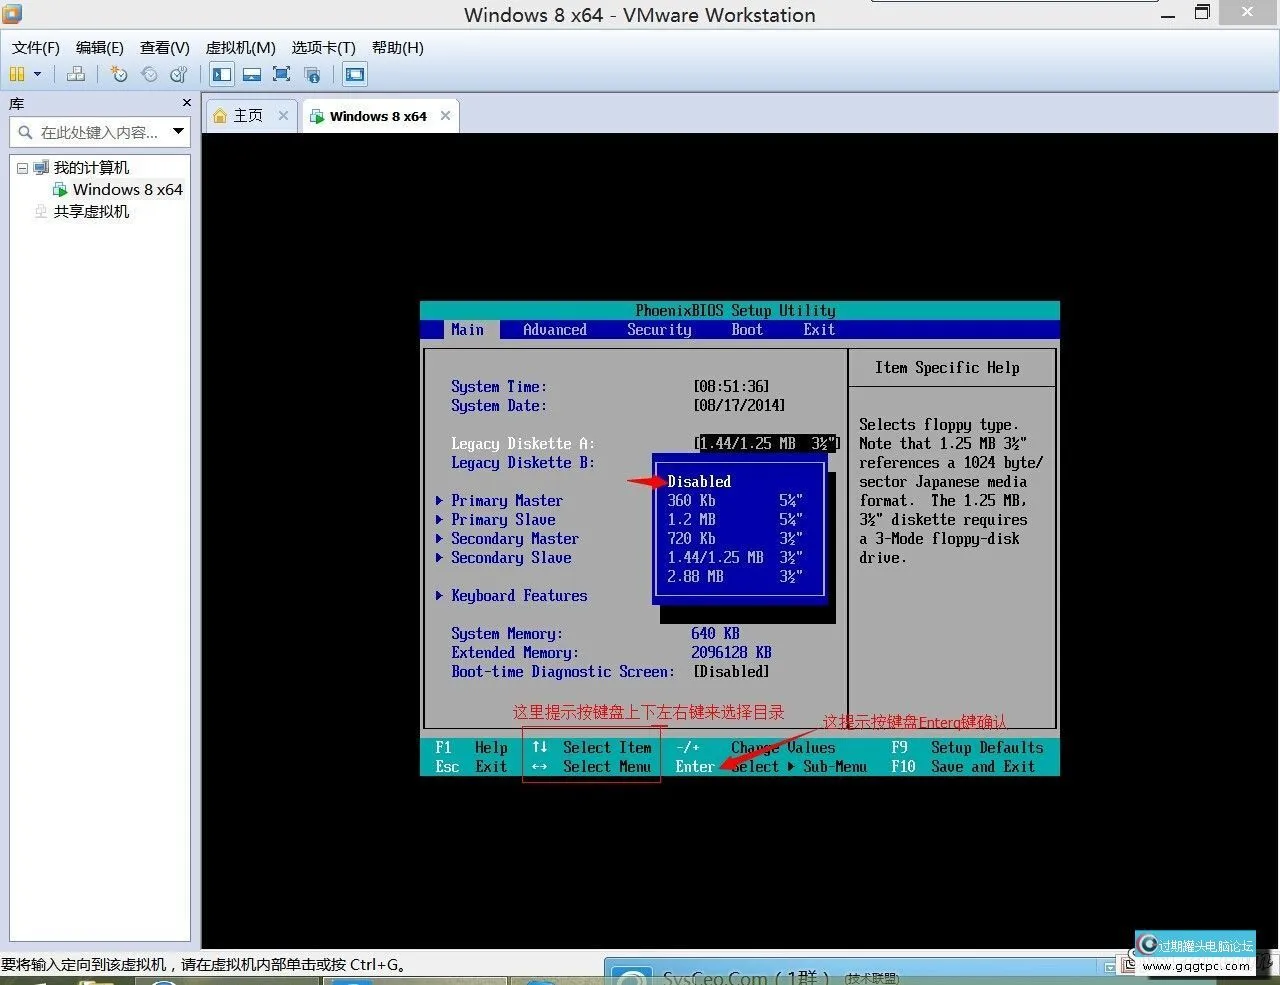The height and width of the screenshot is (985, 1280).
Task: Click 共享虚拟机 in the library
Action: [91, 211]
